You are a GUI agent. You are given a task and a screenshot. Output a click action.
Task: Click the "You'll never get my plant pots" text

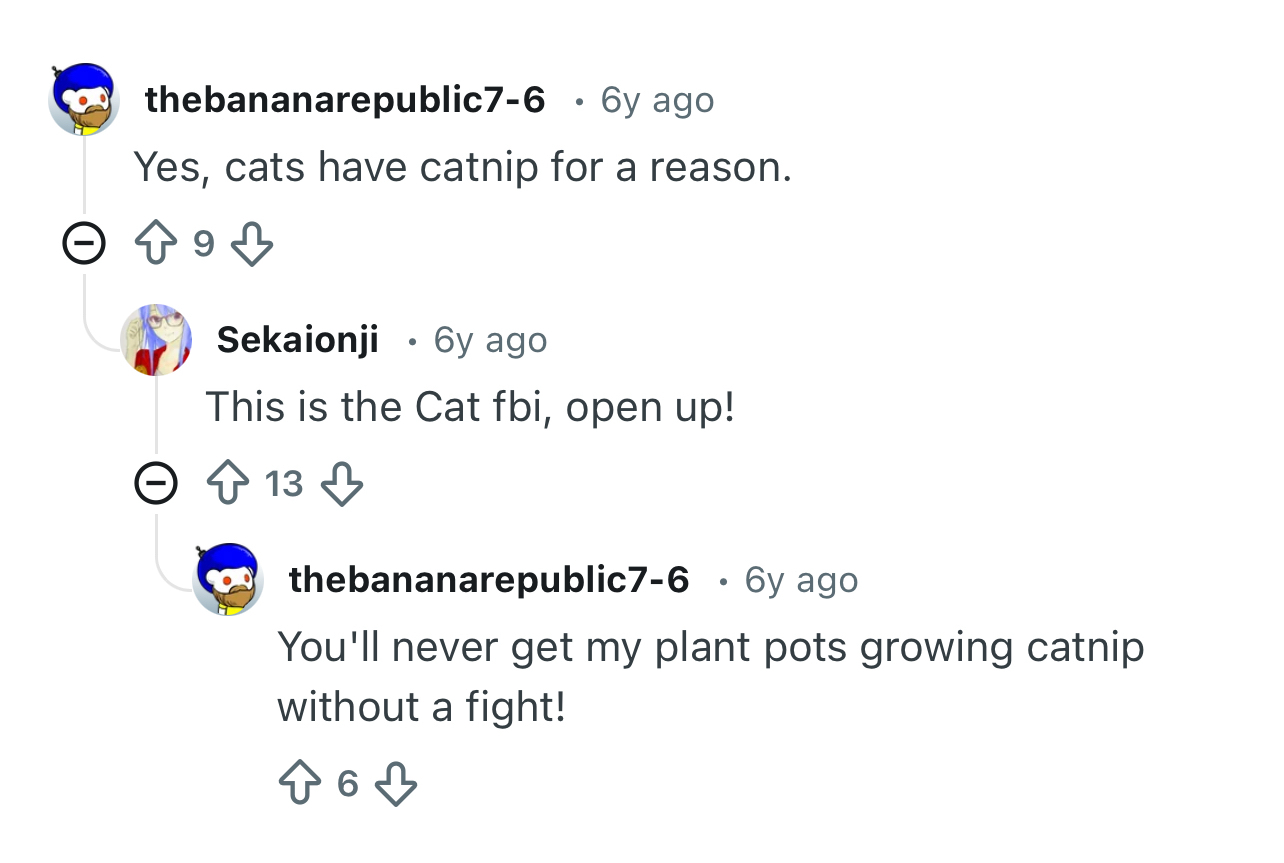click(x=710, y=647)
